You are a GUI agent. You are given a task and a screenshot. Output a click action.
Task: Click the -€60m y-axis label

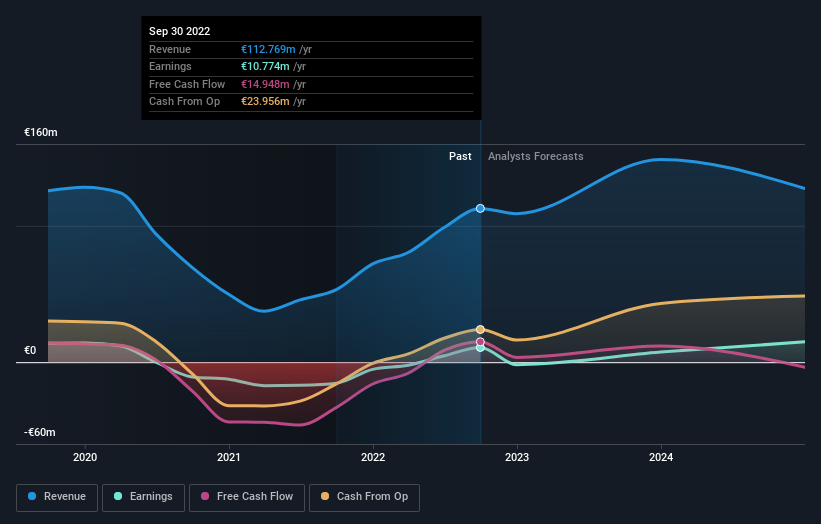click(40, 432)
